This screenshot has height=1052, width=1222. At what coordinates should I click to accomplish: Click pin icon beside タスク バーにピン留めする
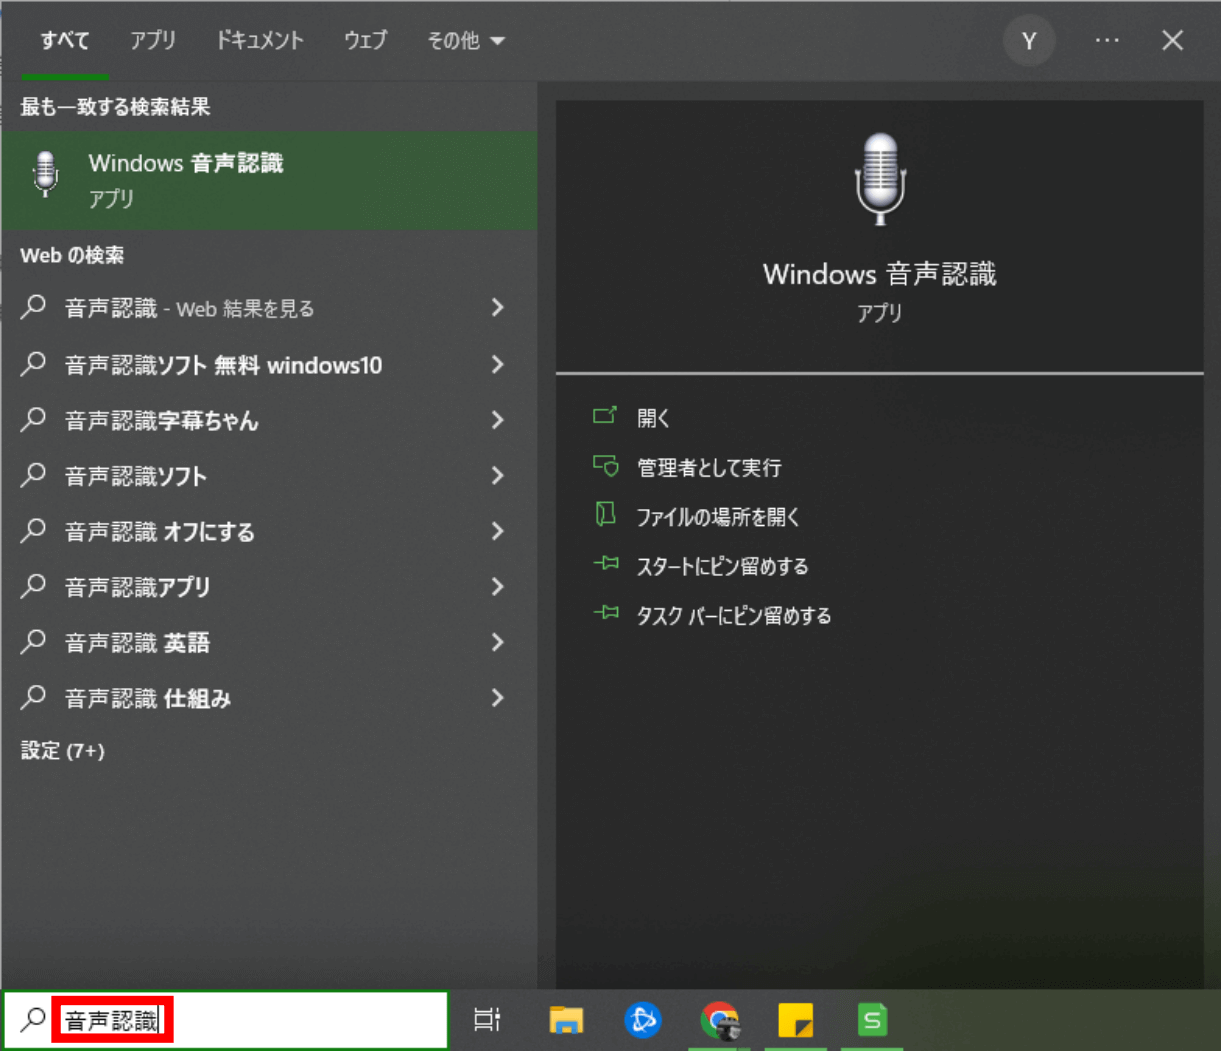pyautogui.click(x=606, y=613)
